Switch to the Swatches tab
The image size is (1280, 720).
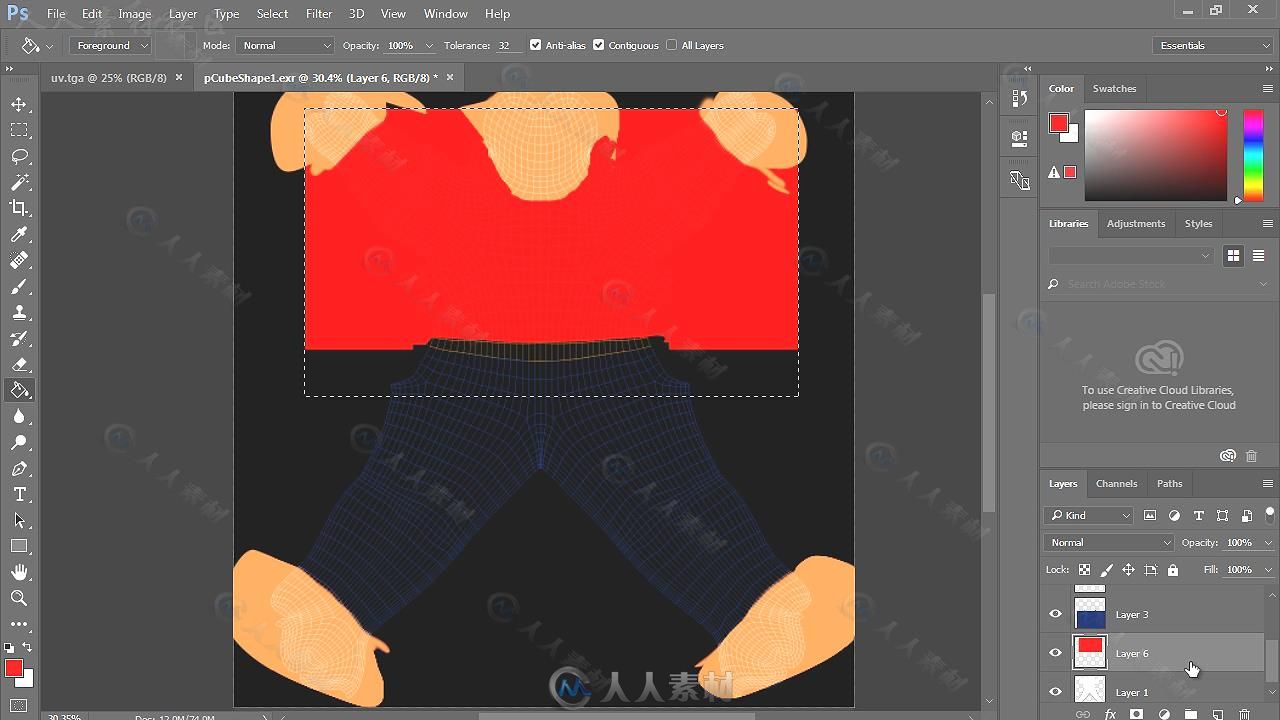point(1114,89)
